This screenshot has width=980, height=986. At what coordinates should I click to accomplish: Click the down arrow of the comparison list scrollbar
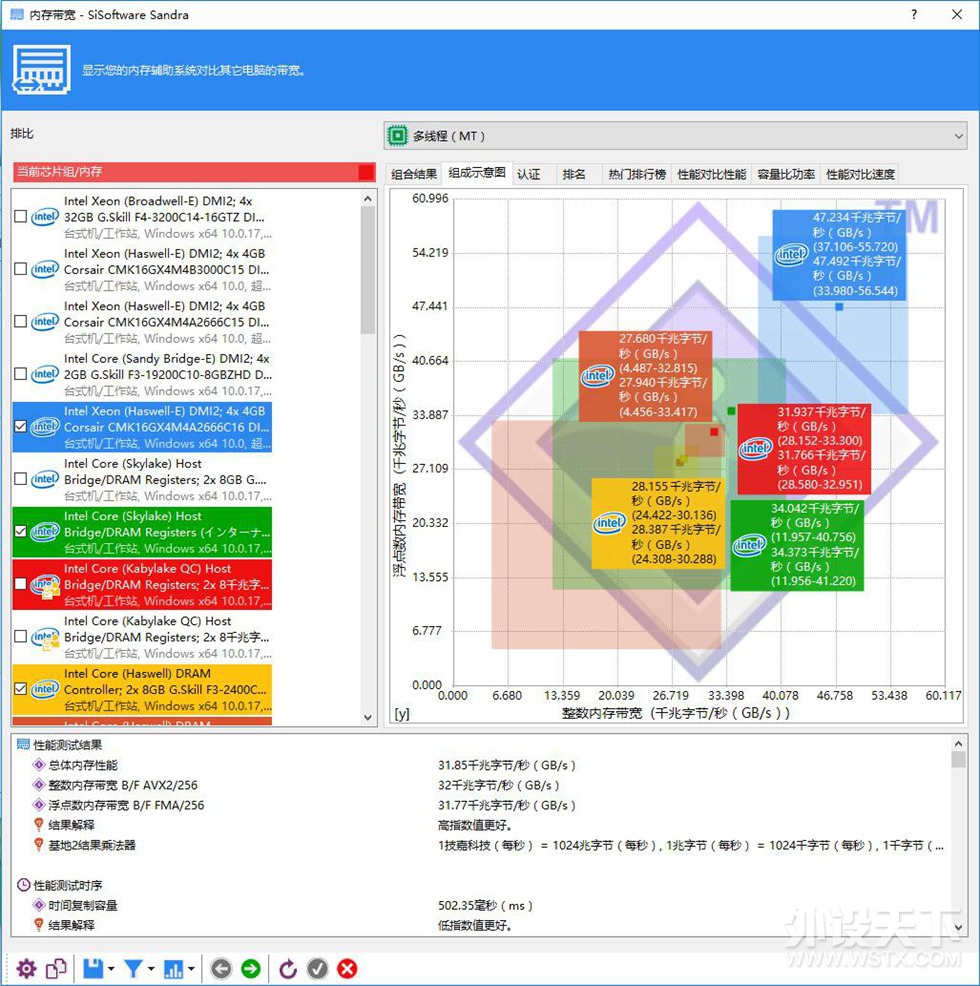point(368,717)
